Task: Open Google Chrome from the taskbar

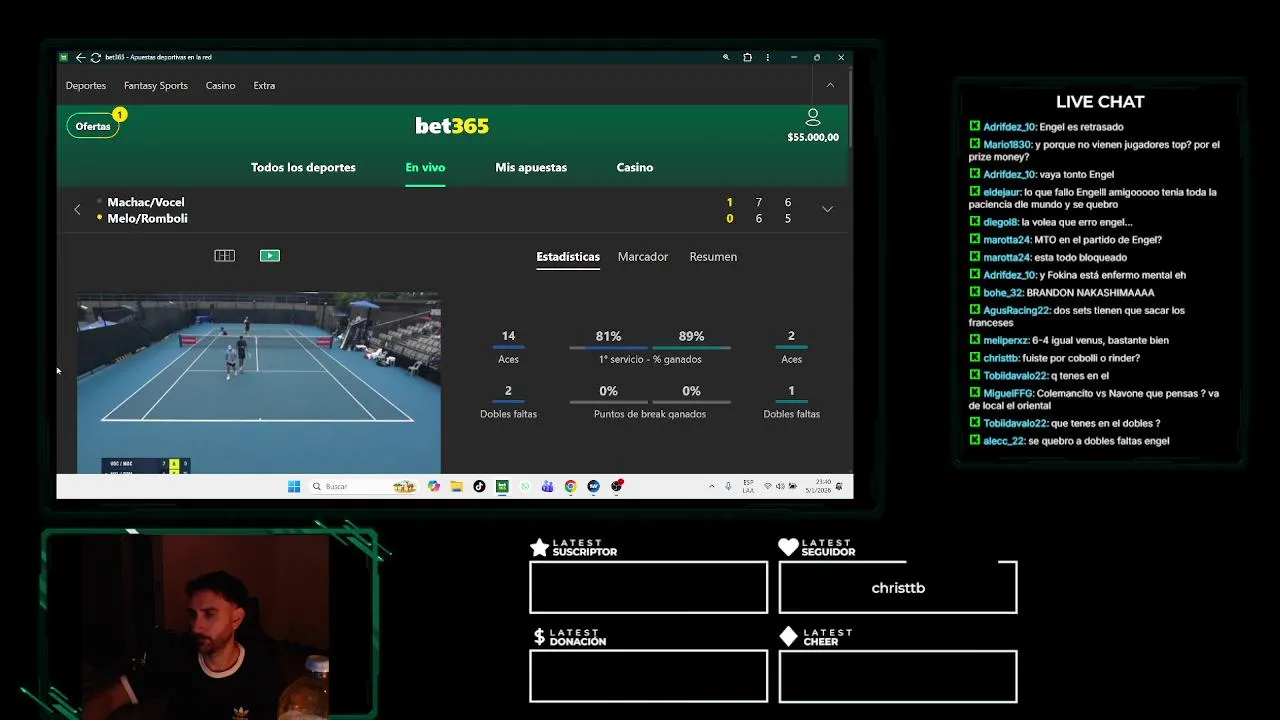Action: 570,486
